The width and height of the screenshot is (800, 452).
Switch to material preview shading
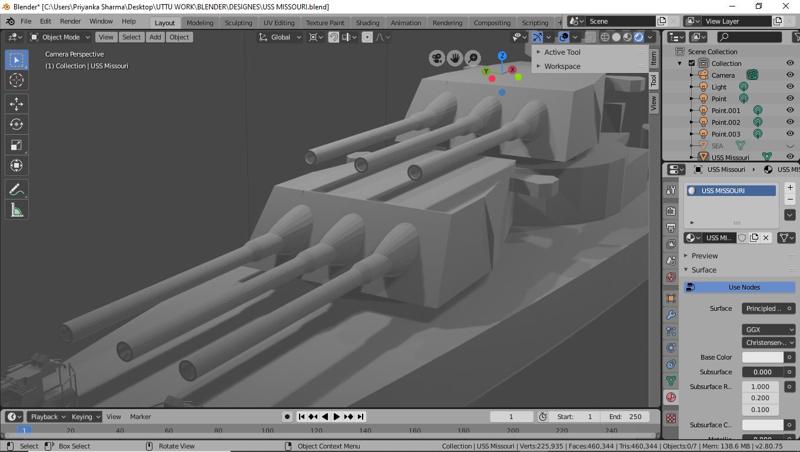[x=627, y=37]
